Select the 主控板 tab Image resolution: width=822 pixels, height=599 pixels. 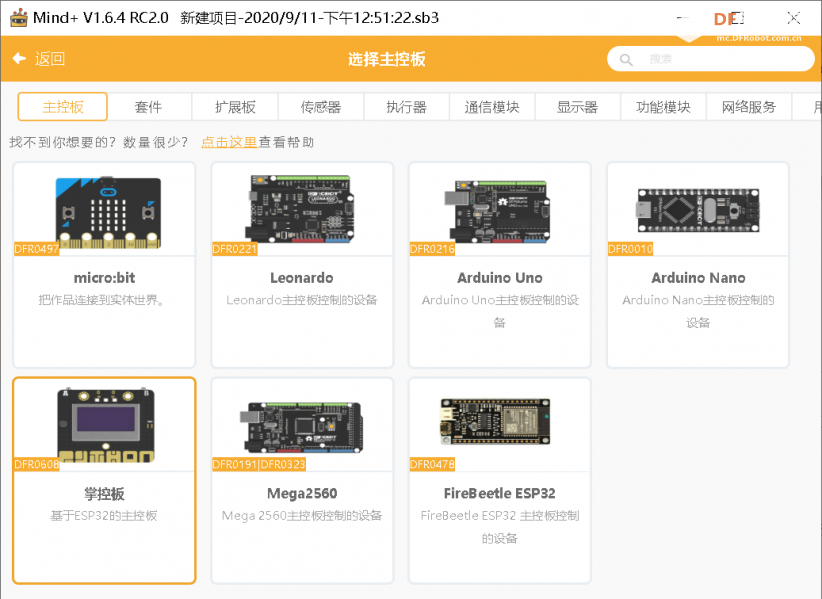[x=62, y=107]
